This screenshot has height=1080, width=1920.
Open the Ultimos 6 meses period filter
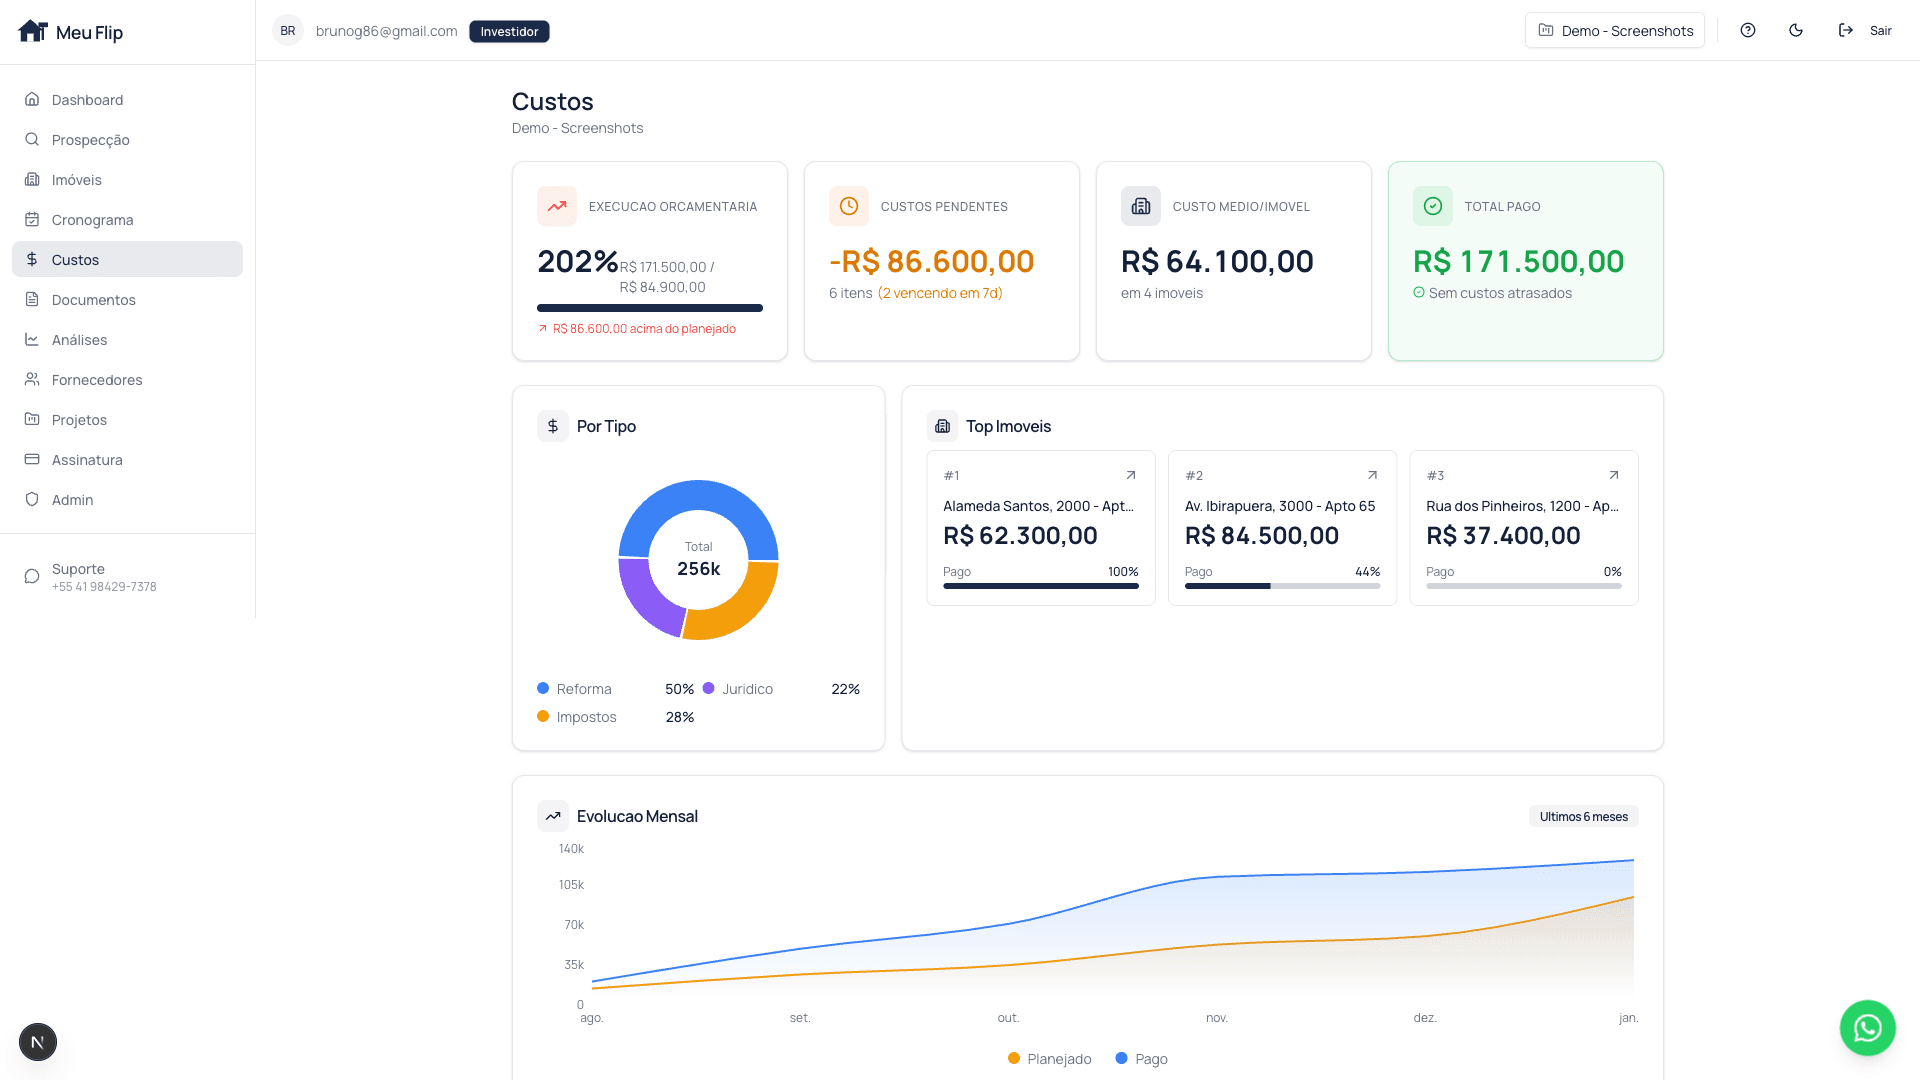click(x=1583, y=817)
